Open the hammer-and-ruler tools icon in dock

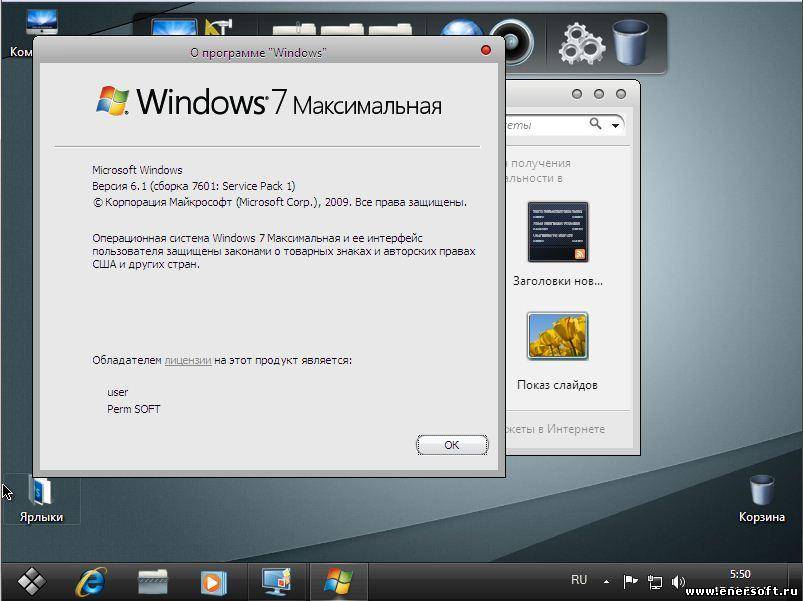[219, 27]
